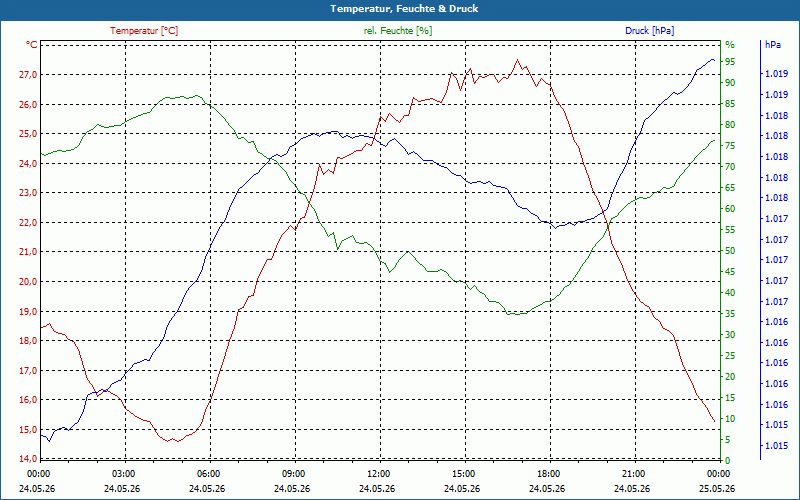
Task: Click the '16,0' temperature axis value
Action: point(29,400)
